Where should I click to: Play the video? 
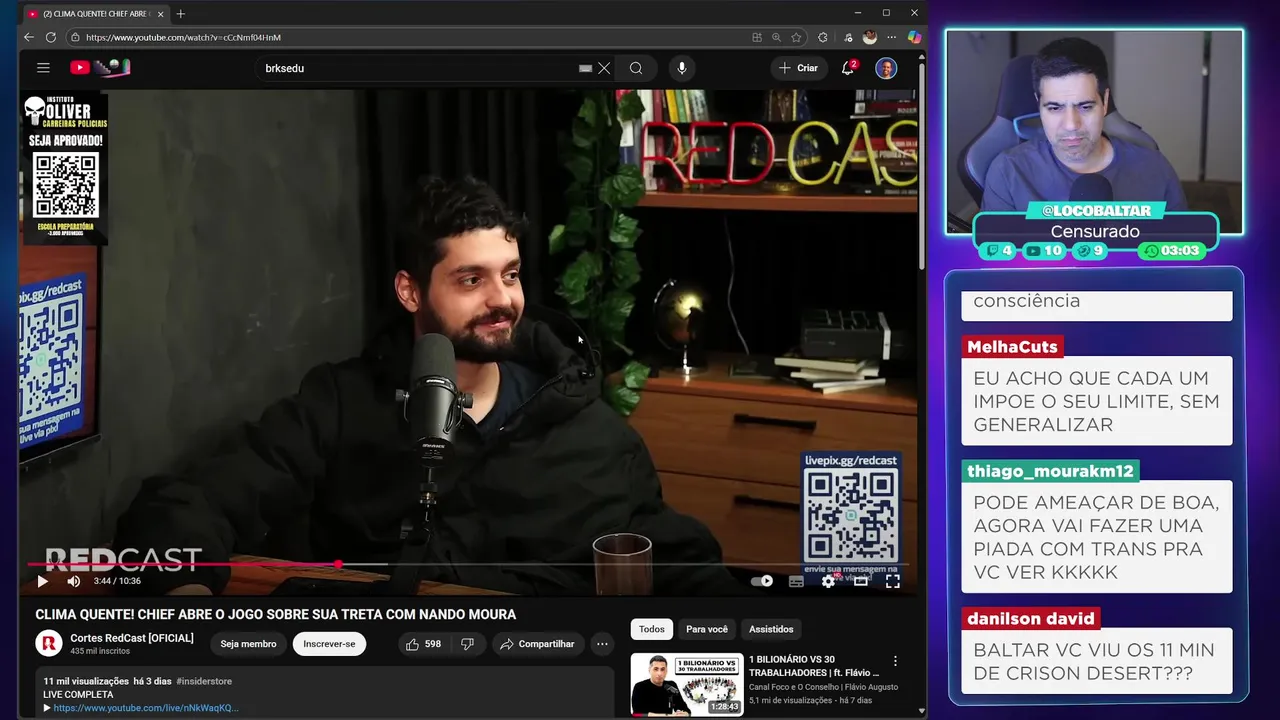[x=42, y=581]
